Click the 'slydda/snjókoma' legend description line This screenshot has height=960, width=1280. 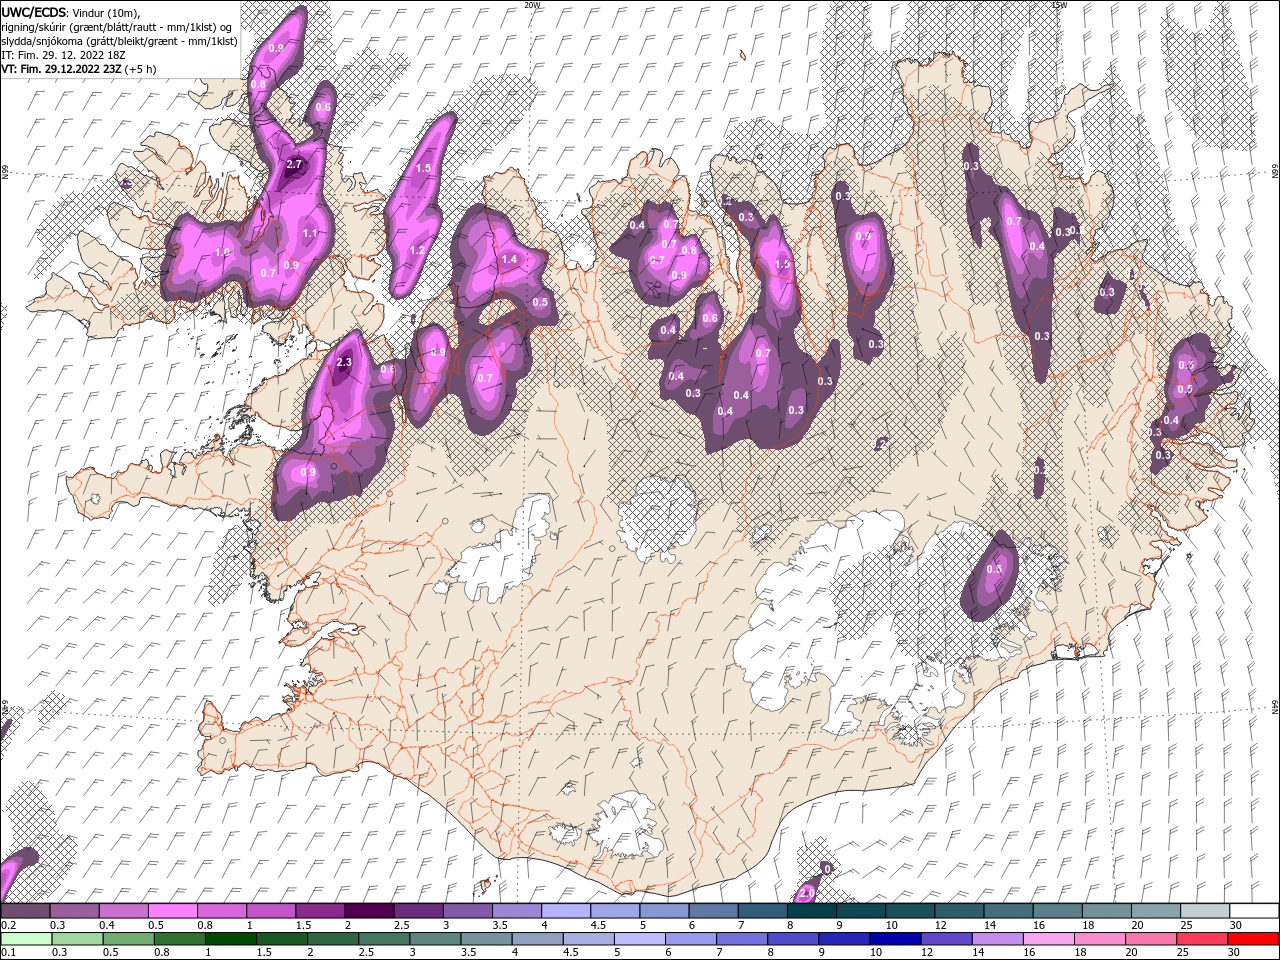(x=119, y=41)
